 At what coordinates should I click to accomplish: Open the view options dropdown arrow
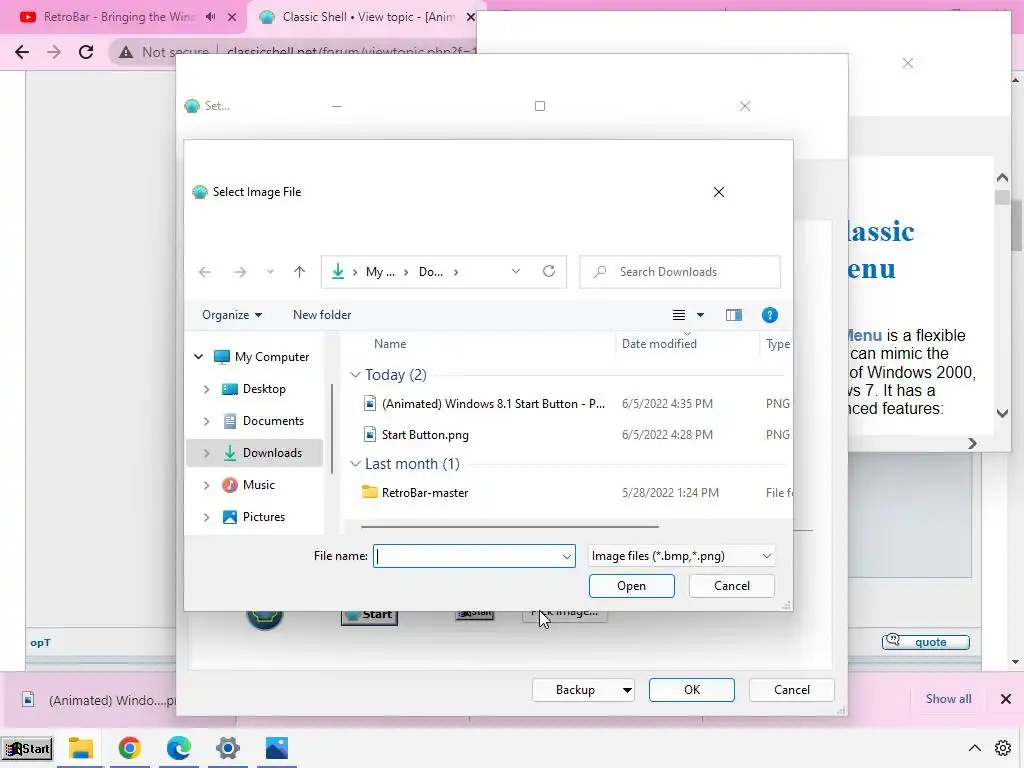click(700, 315)
